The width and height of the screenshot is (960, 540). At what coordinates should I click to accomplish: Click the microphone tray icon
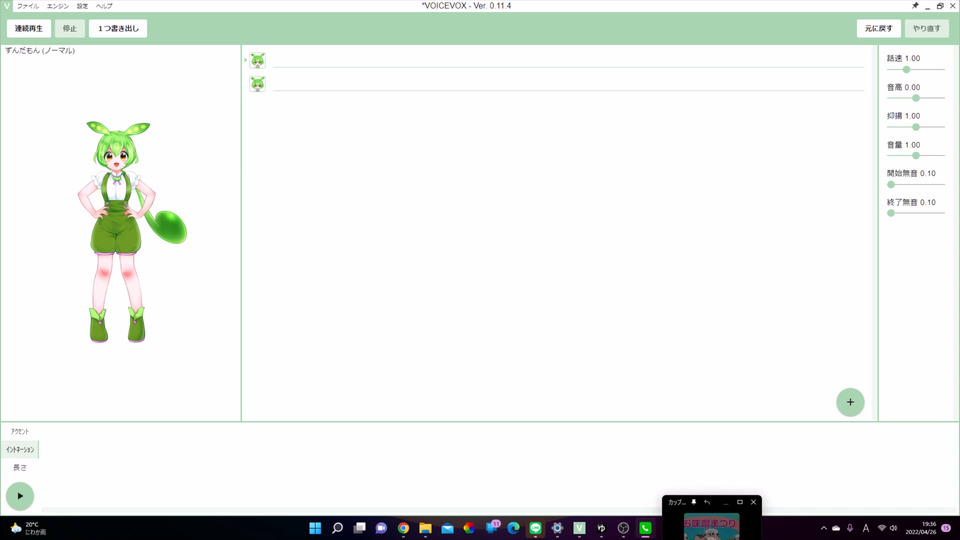(x=850, y=528)
